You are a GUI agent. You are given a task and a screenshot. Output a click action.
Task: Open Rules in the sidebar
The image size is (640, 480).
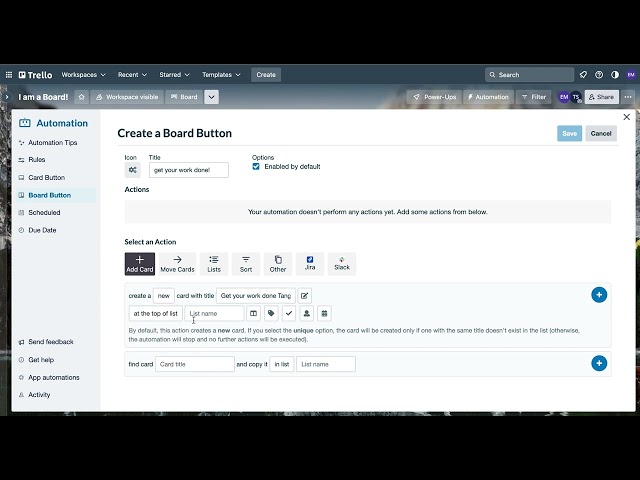(x=37, y=160)
